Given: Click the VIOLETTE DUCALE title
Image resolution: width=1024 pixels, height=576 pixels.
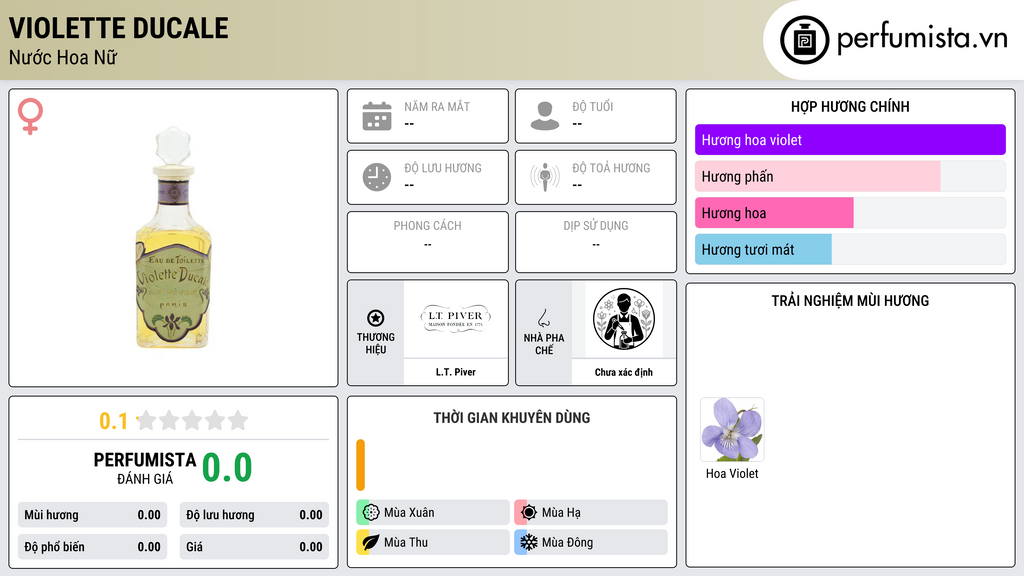Looking at the screenshot, I should [x=119, y=28].
